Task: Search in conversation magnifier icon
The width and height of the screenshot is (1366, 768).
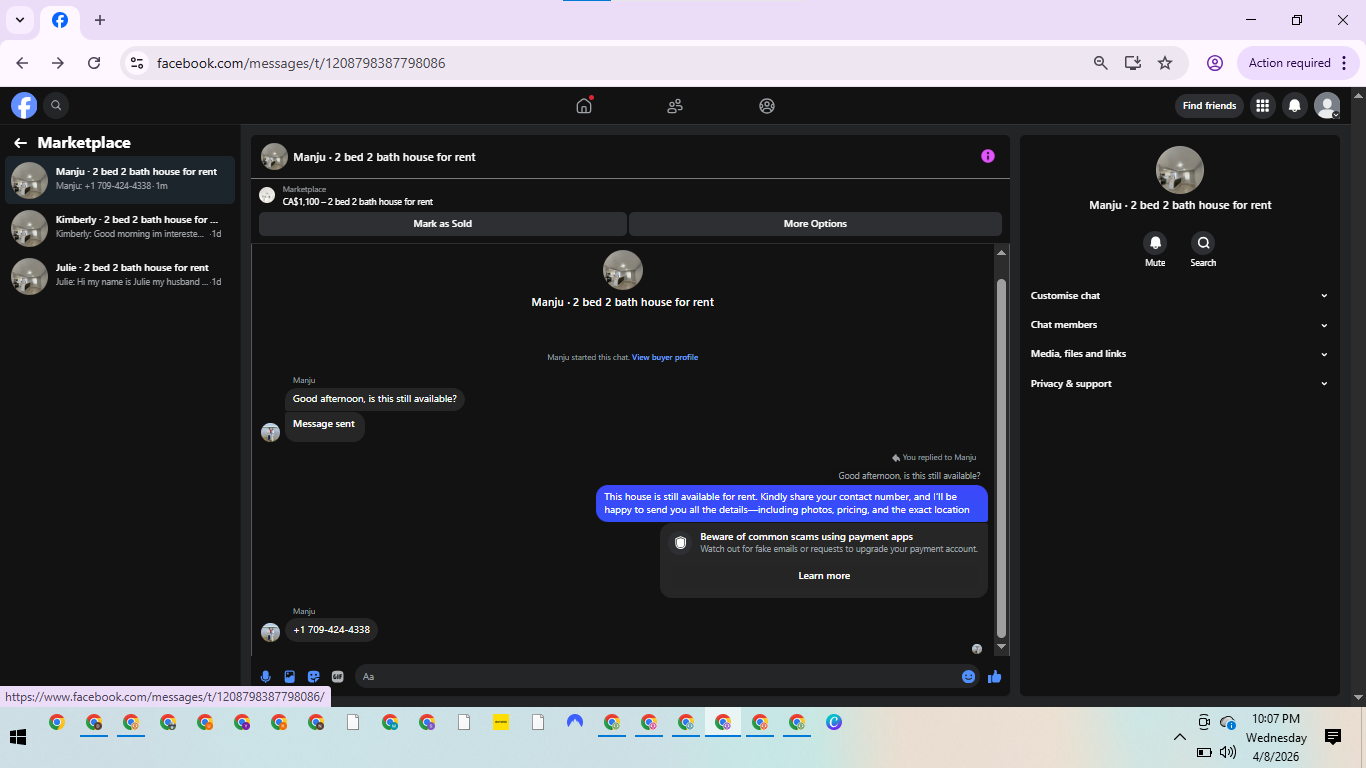Action: 1203,242
